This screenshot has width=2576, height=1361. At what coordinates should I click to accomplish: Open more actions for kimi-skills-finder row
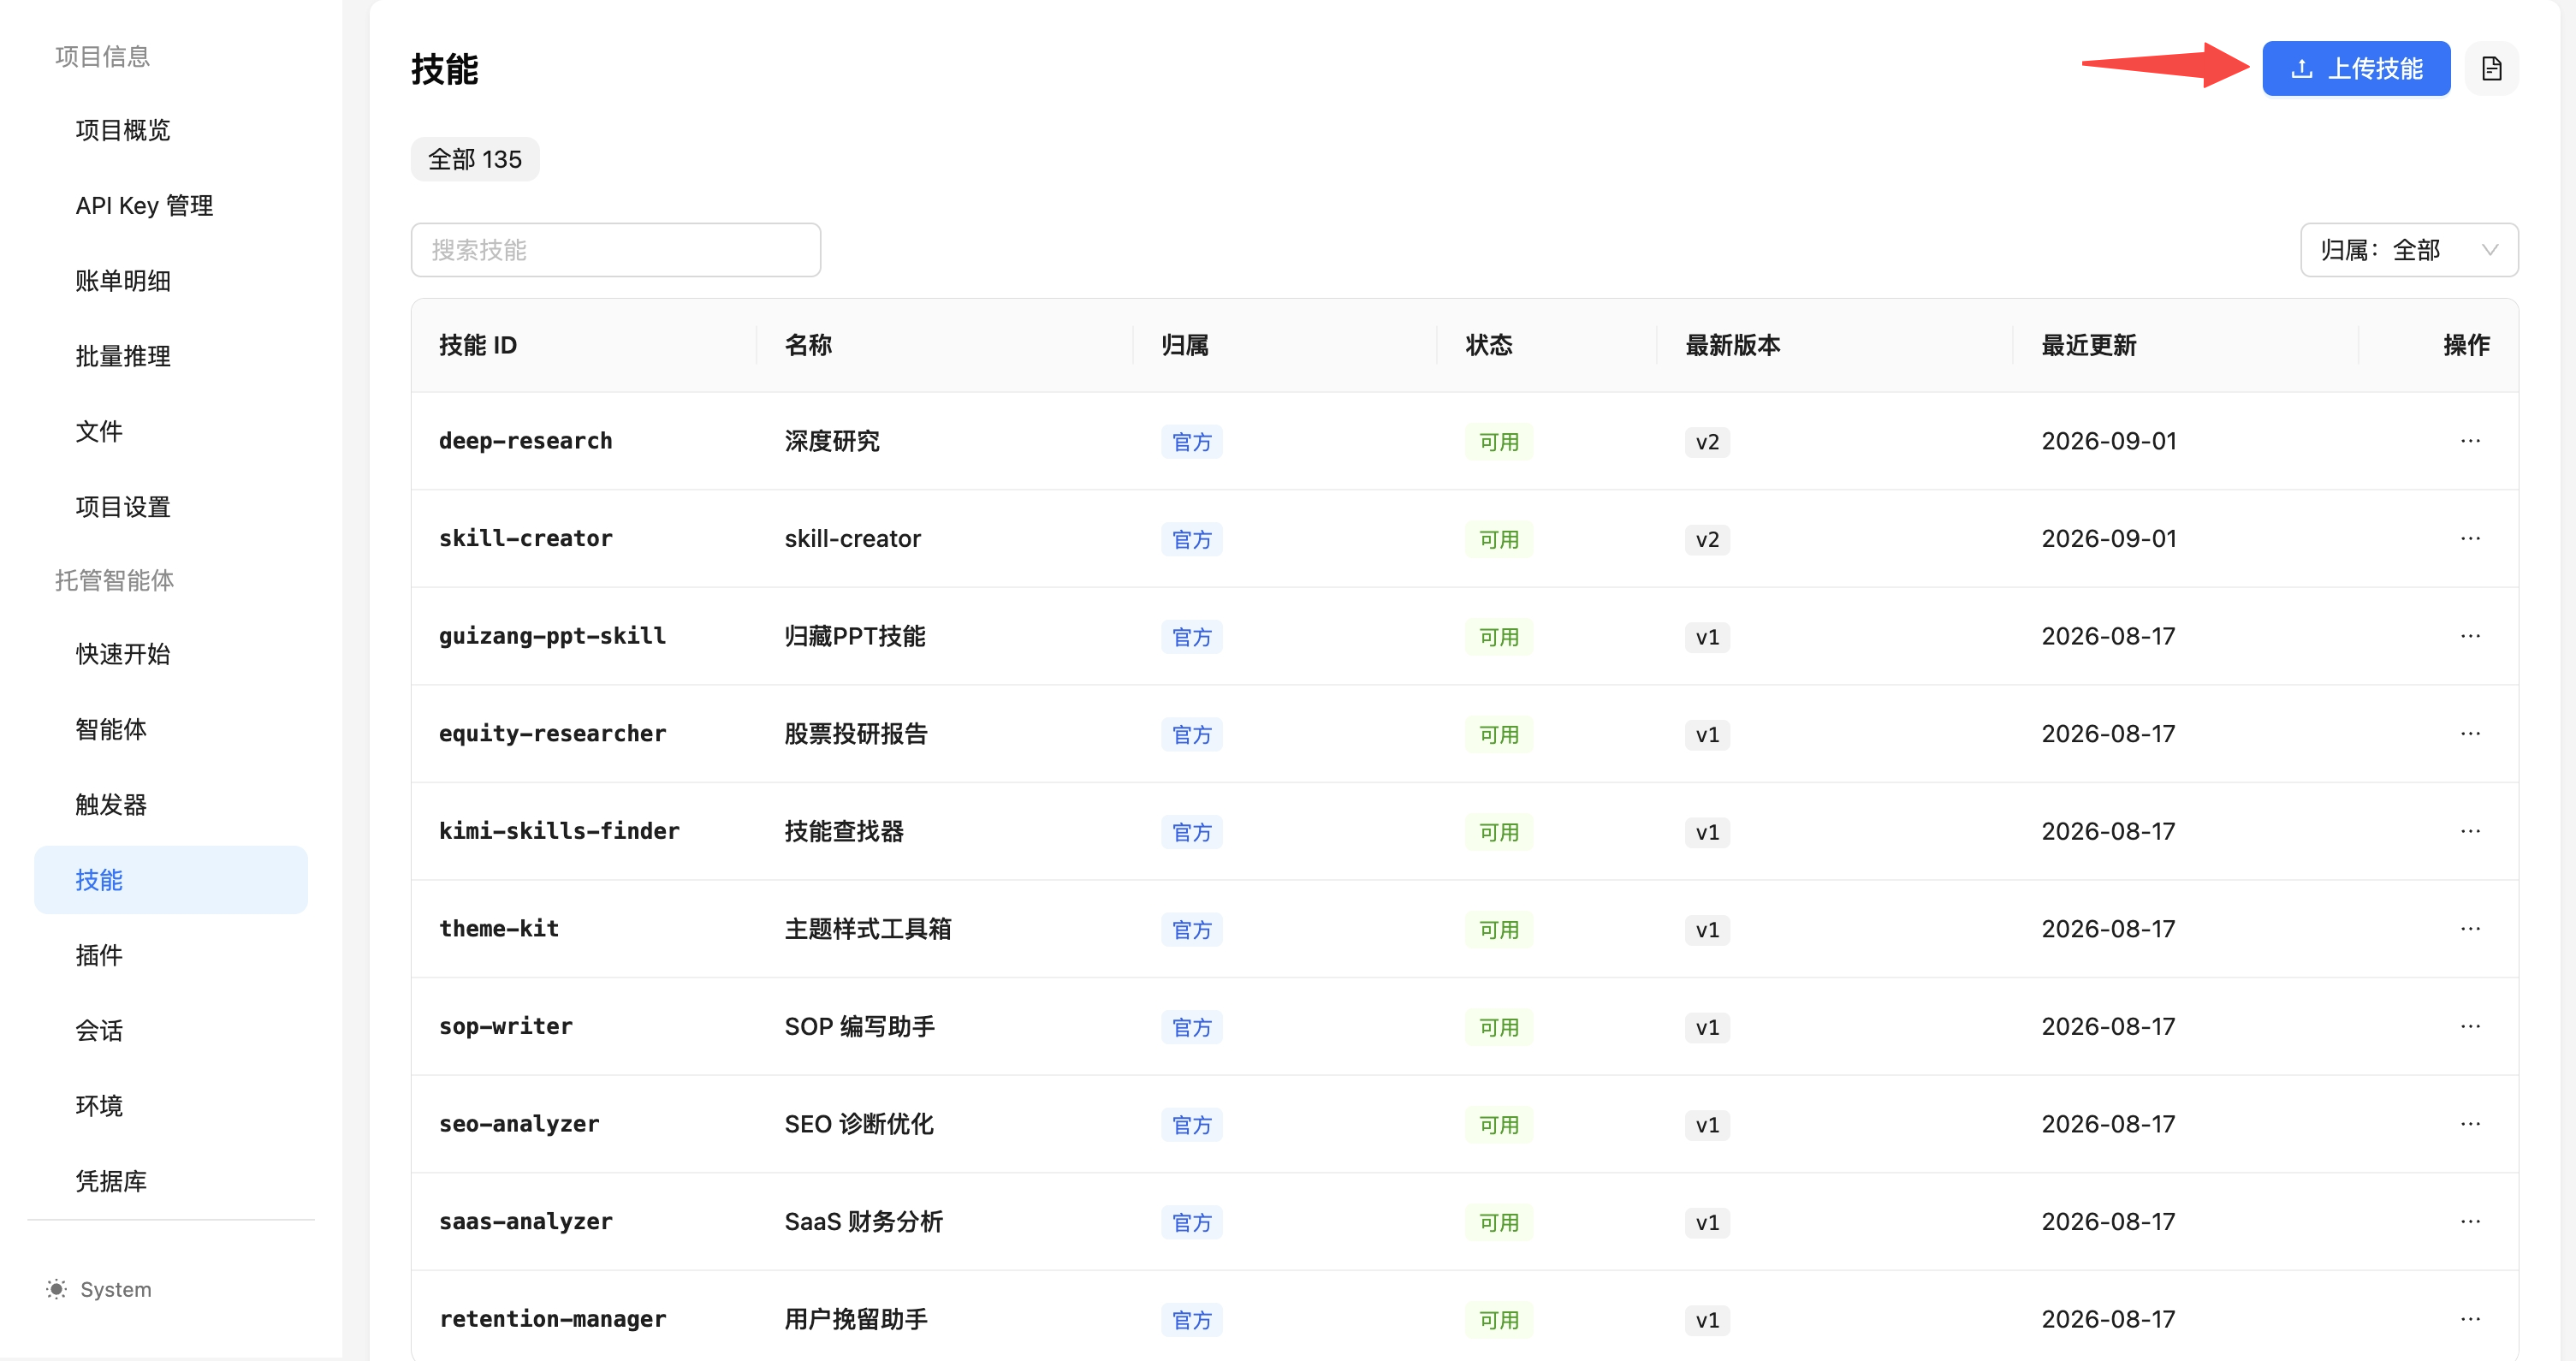[2470, 831]
